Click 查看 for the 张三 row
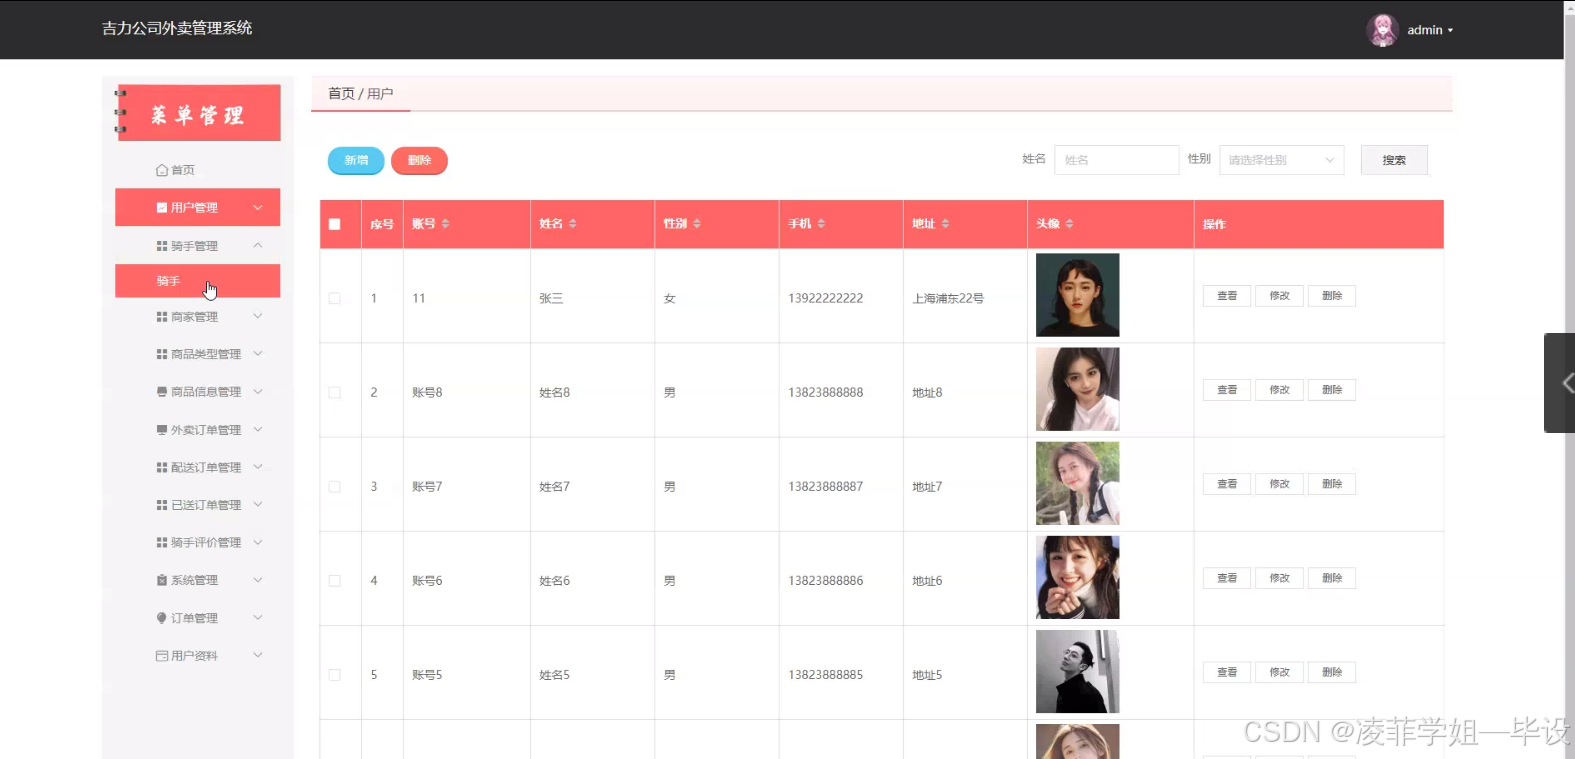Image resolution: width=1575 pixels, height=759 pixels. [x=1227, y=296]
